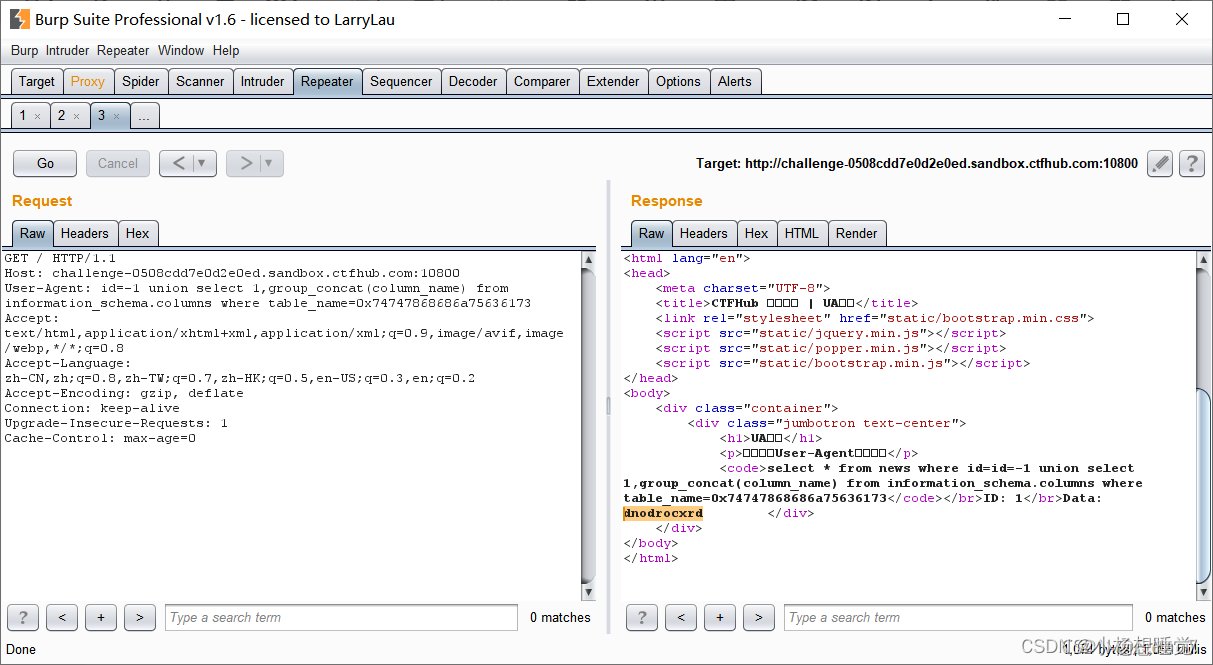Select Repeater sub-tab 1
Screen dimensions: 1213x665
pos(23,116)
